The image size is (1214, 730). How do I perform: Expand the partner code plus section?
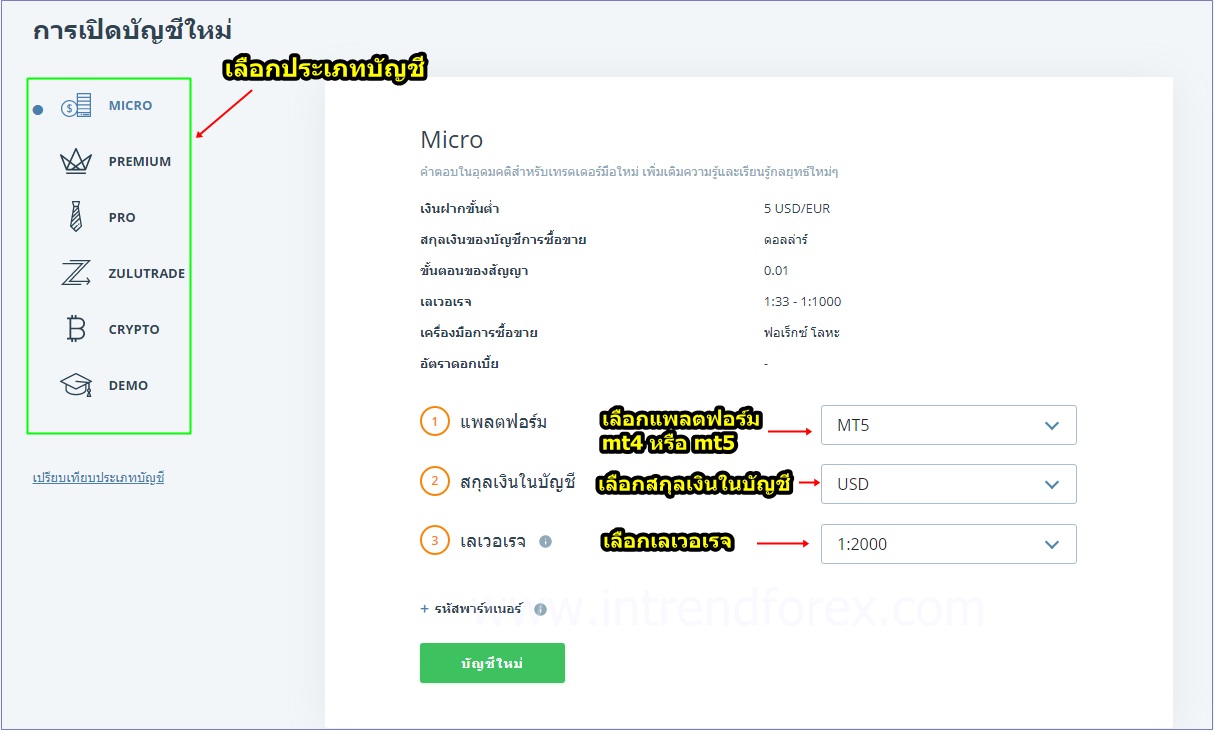425,608
